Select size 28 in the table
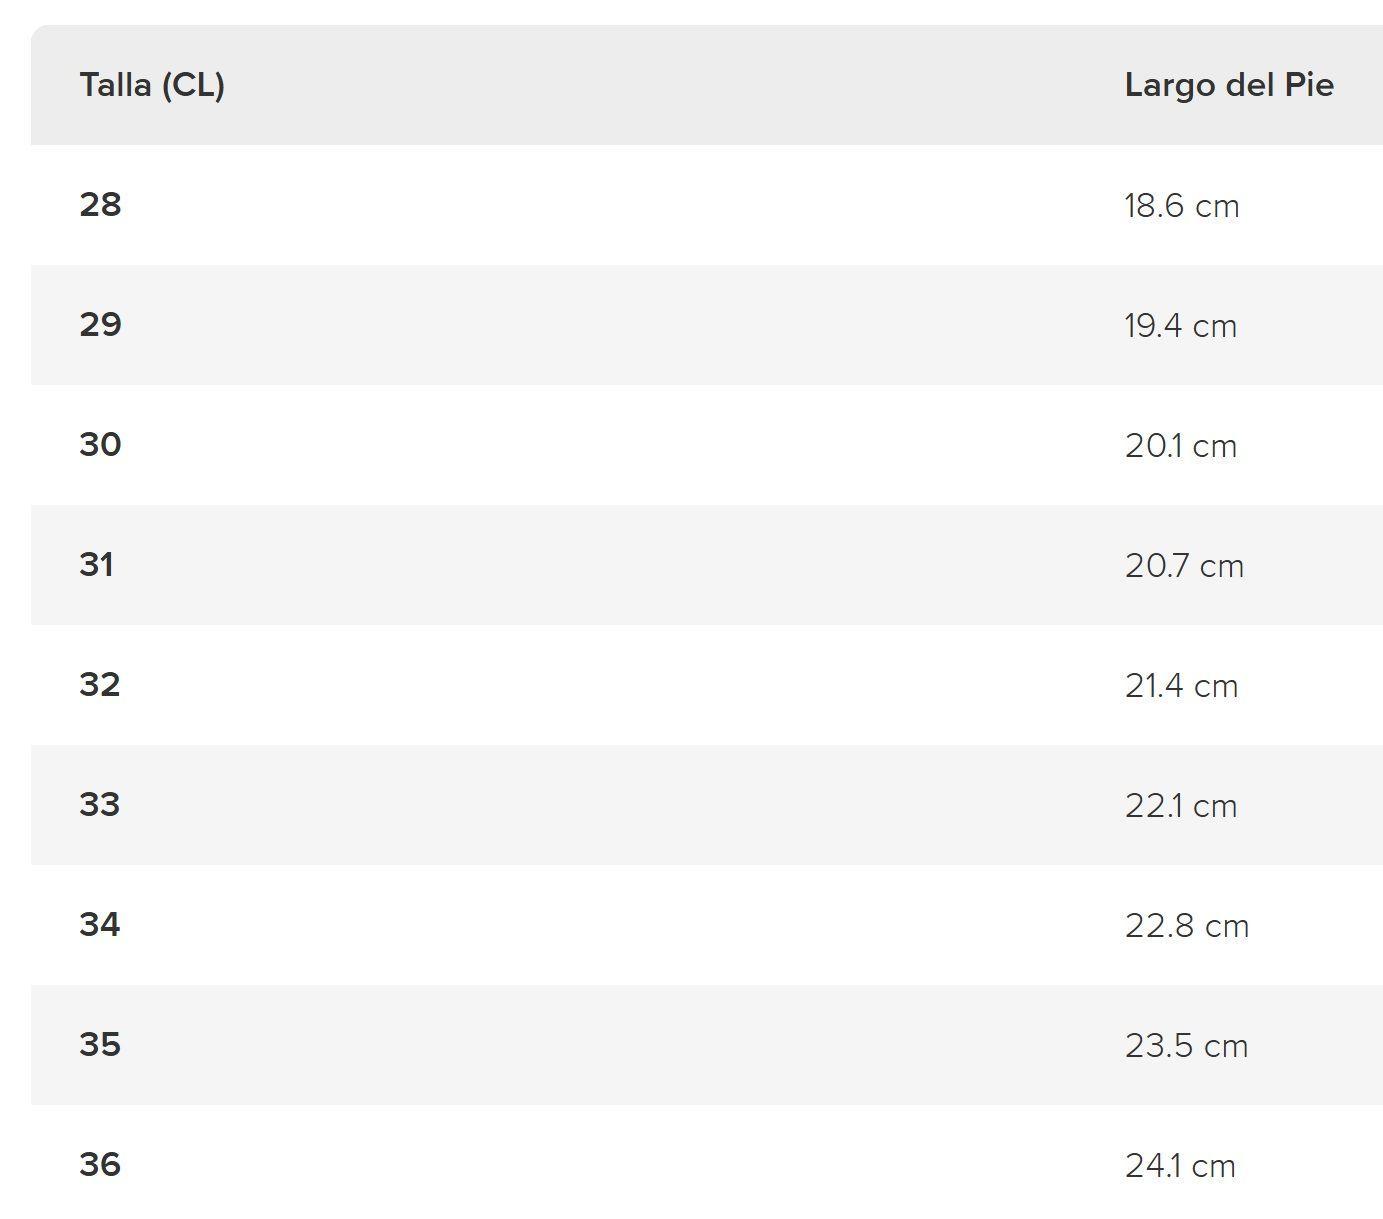The image size is (1383, 1219). [x=100, y=205]
